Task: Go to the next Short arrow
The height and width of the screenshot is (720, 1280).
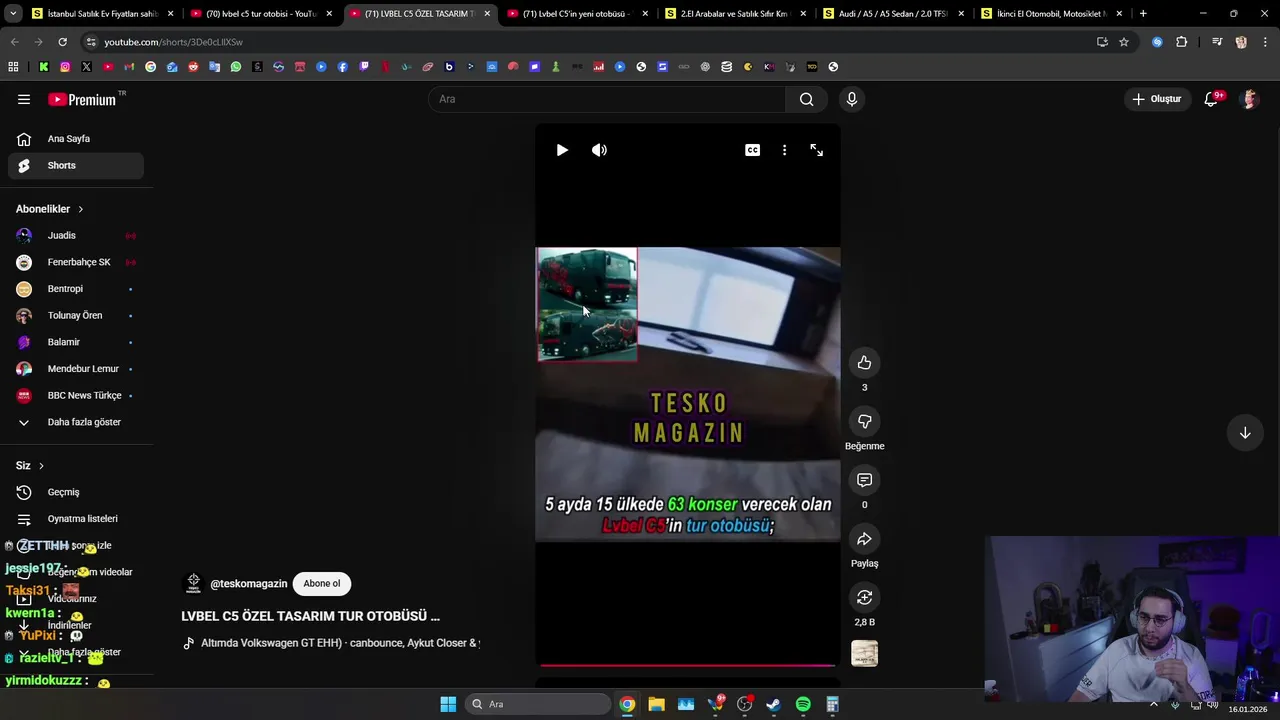Action: point(1245,433)
